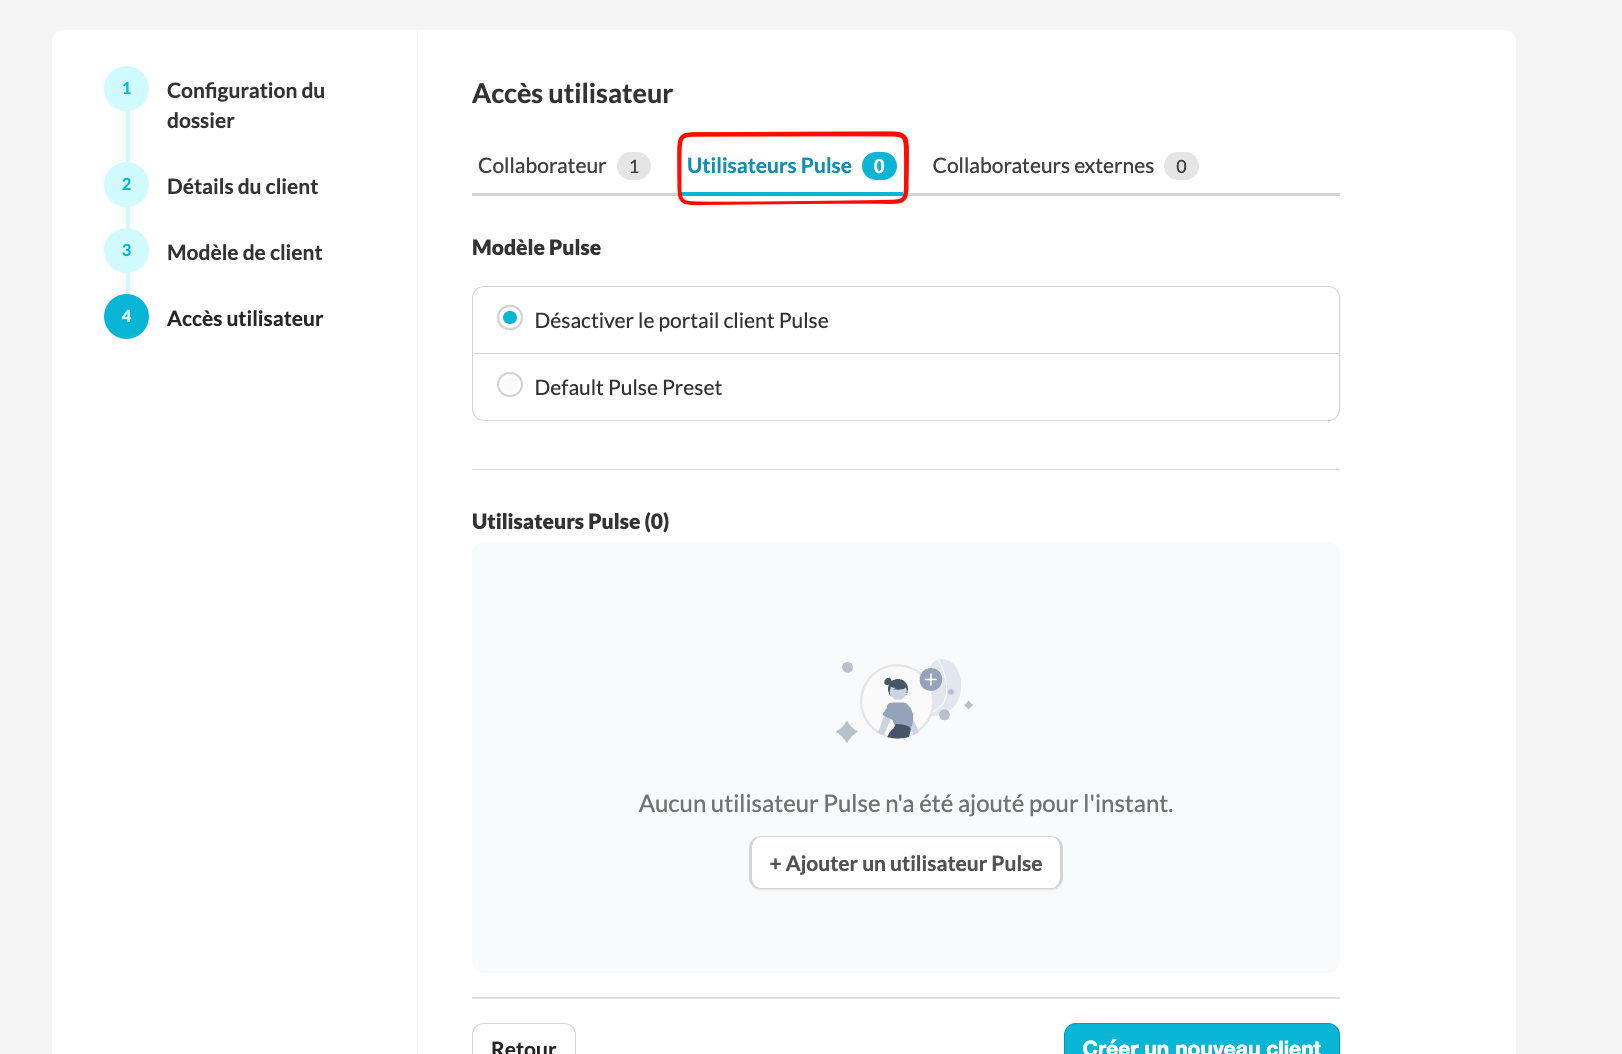Choose the Default Pulse Preset radio option
1622x1054 pixels.
(x=510, y=386)
